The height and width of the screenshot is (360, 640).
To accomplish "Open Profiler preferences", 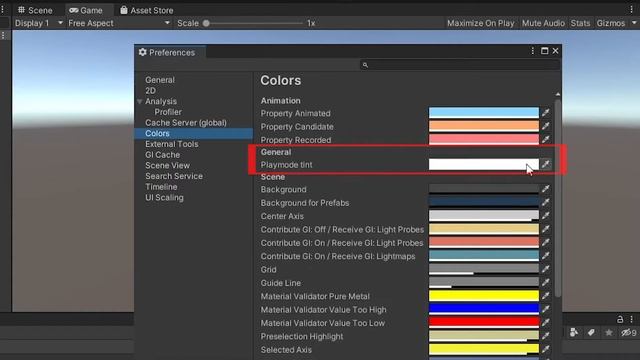I will tap(168, 112).
